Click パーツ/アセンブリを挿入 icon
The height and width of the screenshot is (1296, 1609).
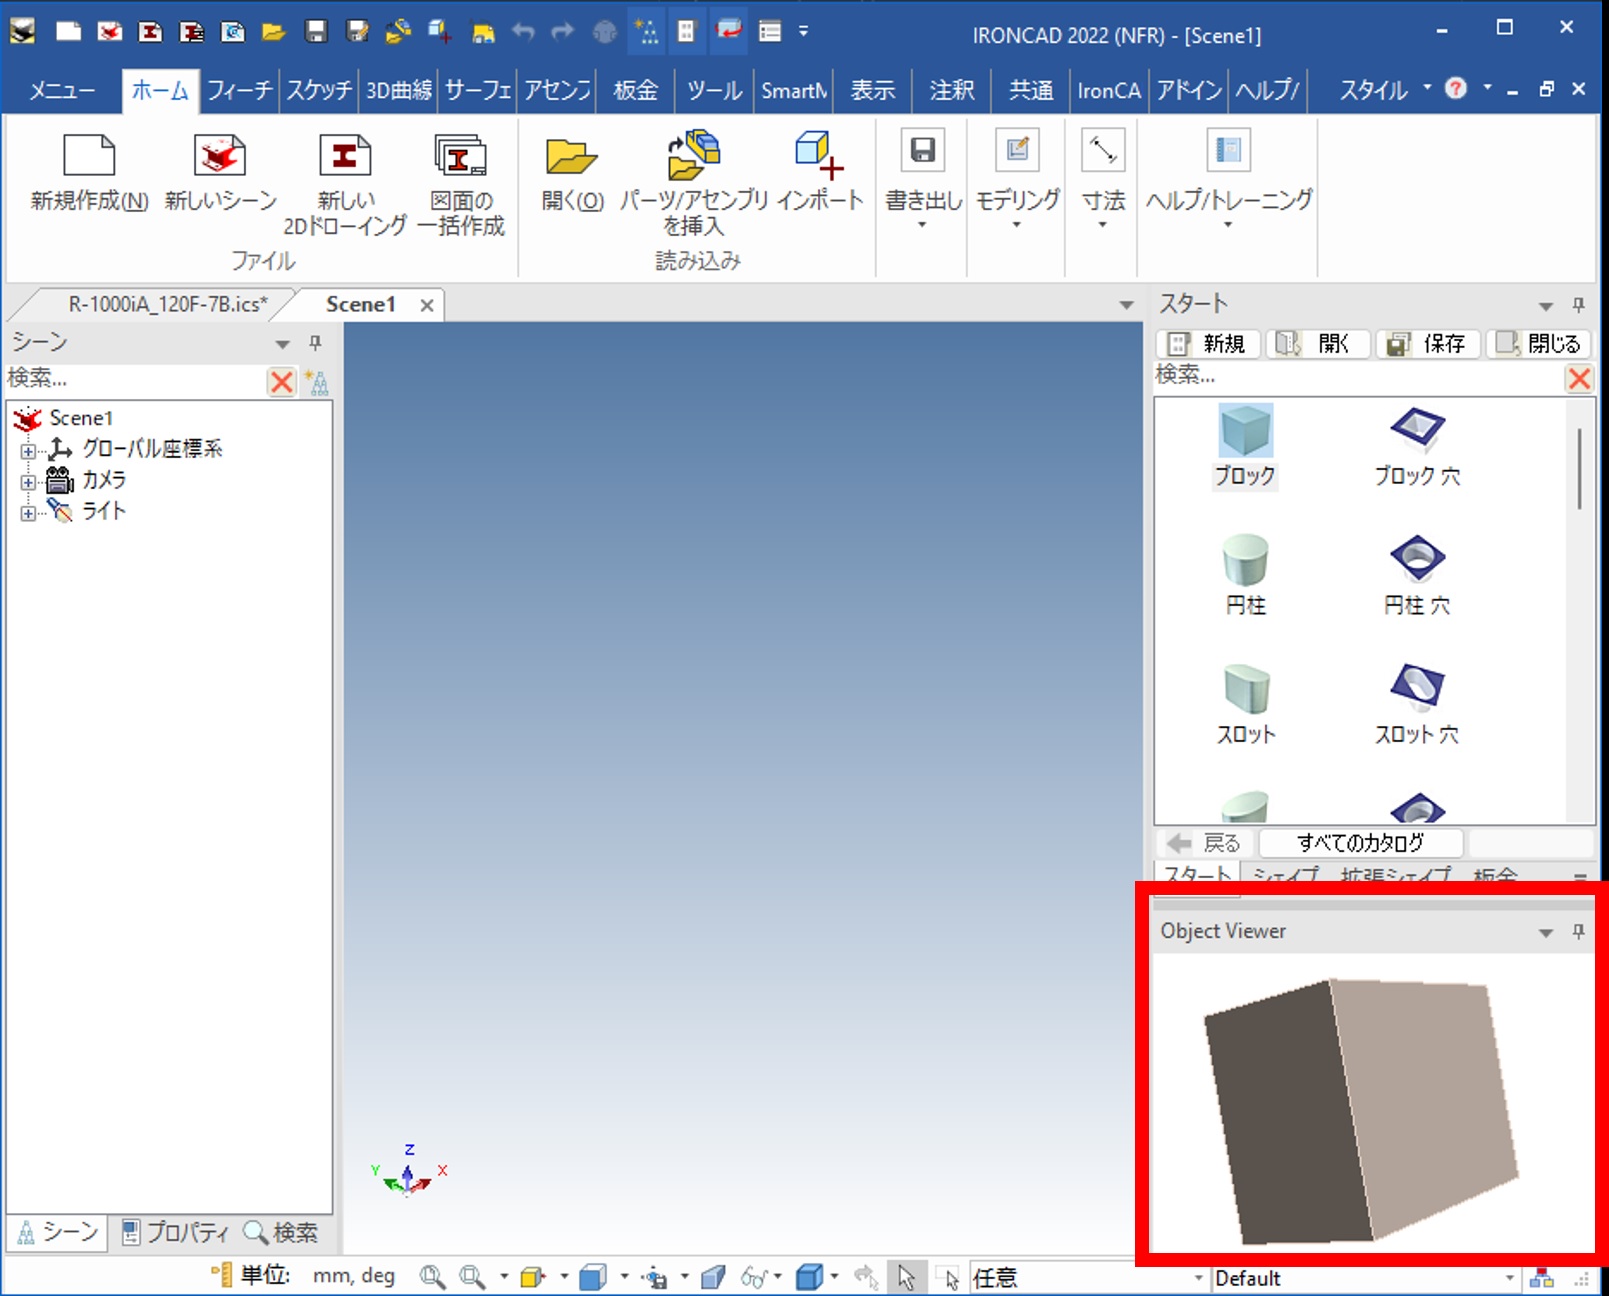pos(694,183)
